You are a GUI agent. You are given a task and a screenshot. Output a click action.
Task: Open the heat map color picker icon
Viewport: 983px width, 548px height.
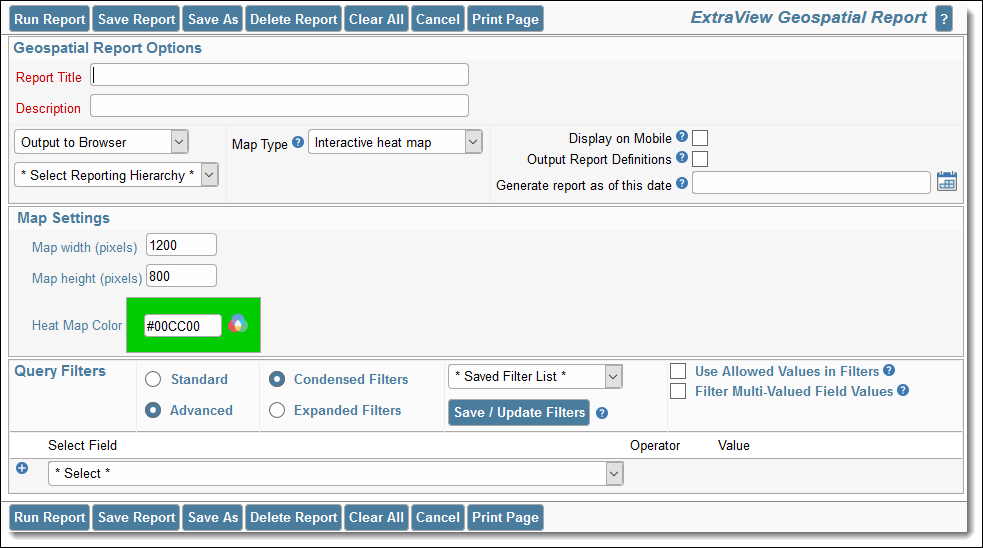pyautogui.click(x=237, y=324)
